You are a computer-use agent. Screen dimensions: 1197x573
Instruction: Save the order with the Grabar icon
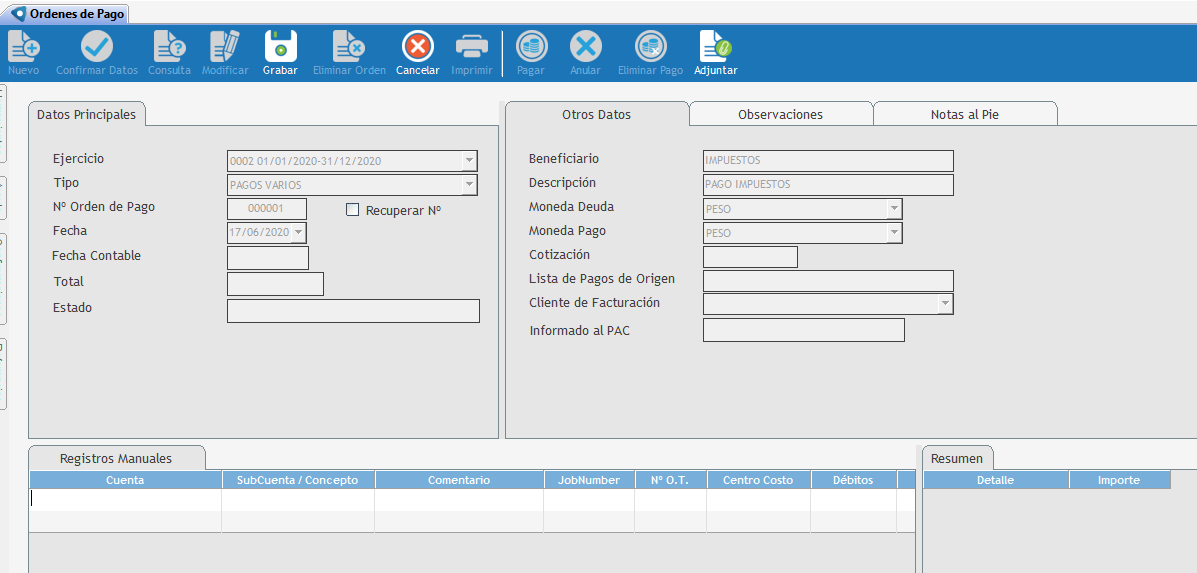(x=280, y=47)
